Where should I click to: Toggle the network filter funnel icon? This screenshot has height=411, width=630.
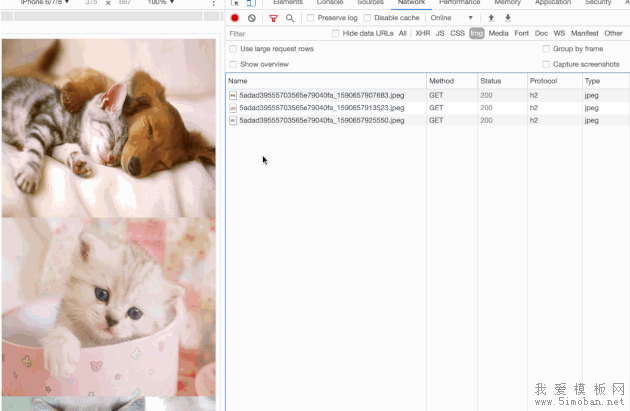point(273,18)
